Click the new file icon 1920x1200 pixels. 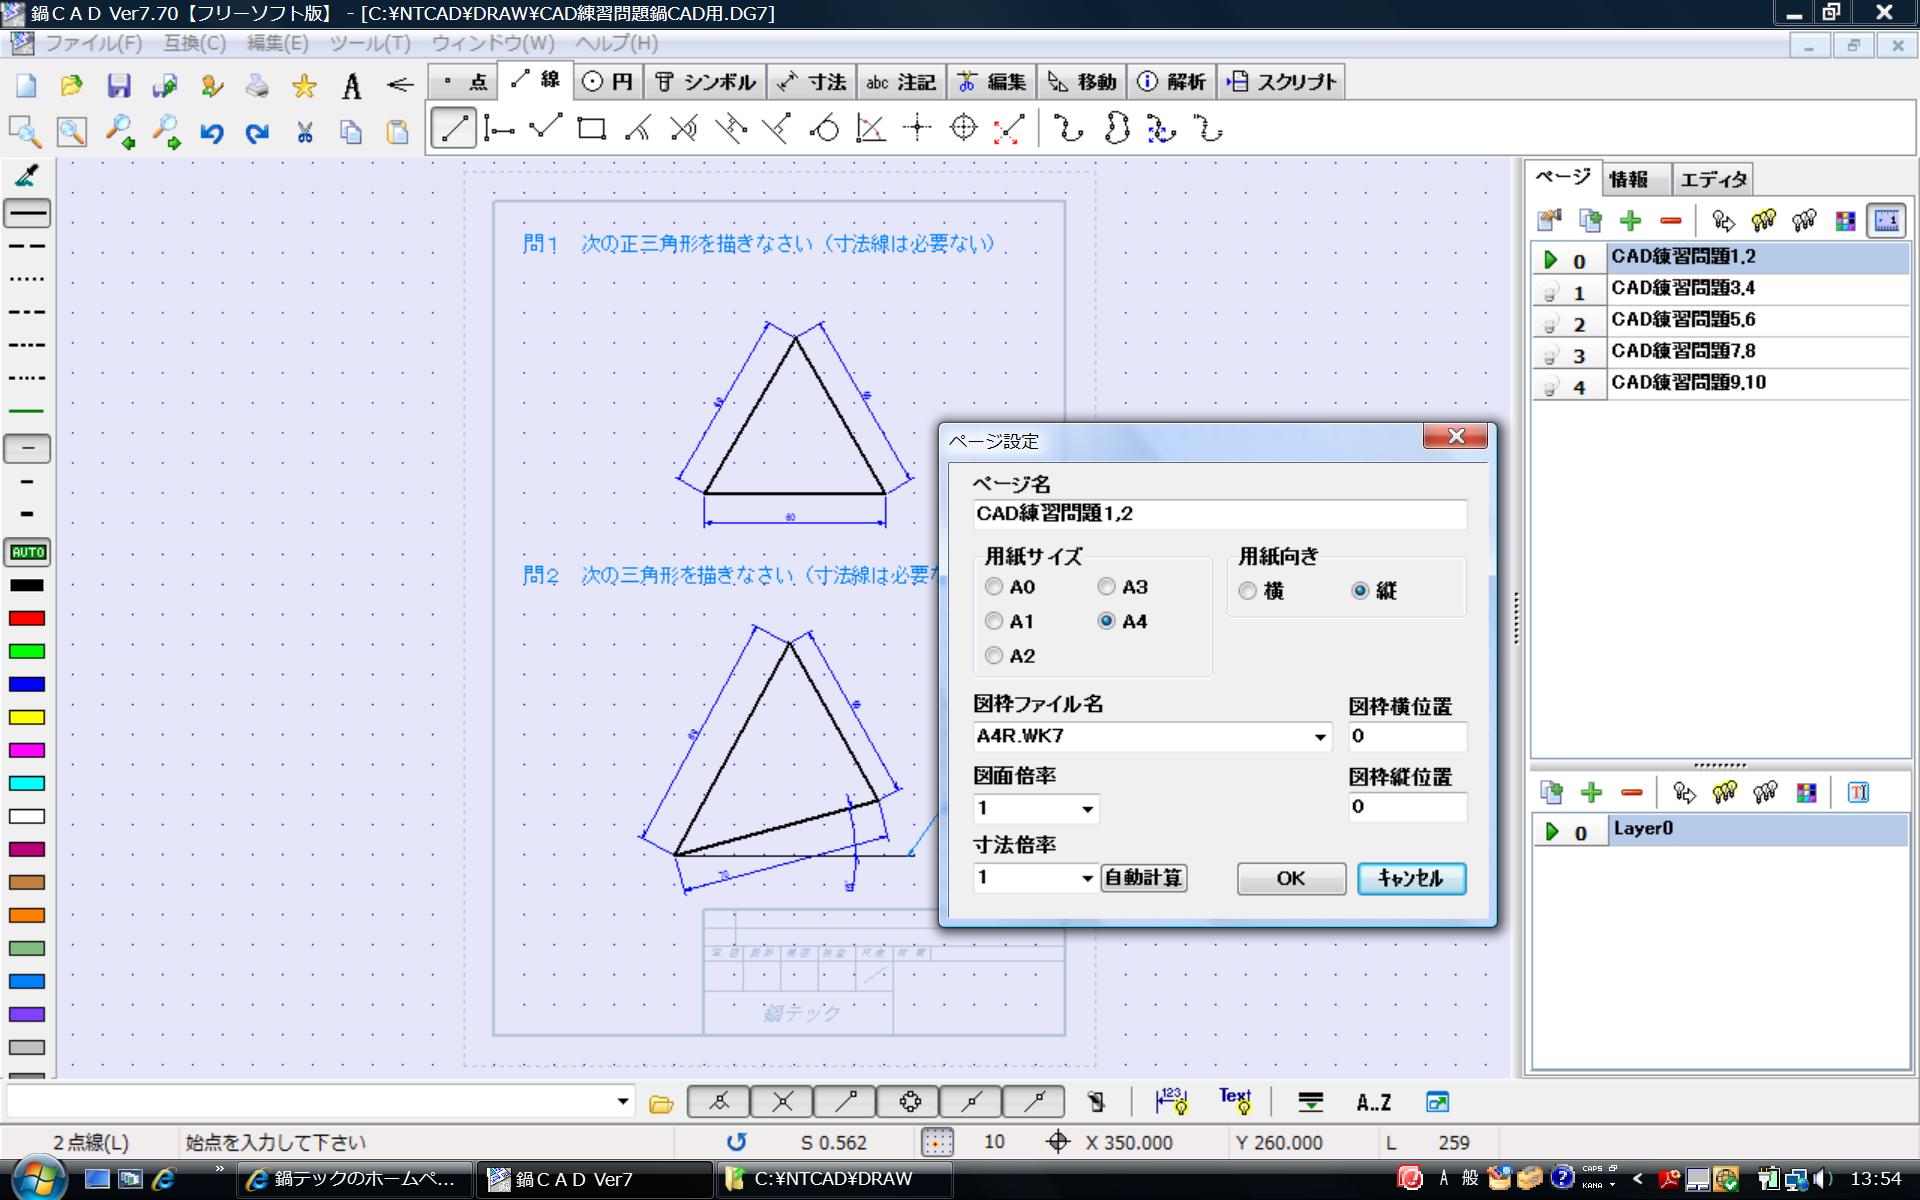(25, 85)
